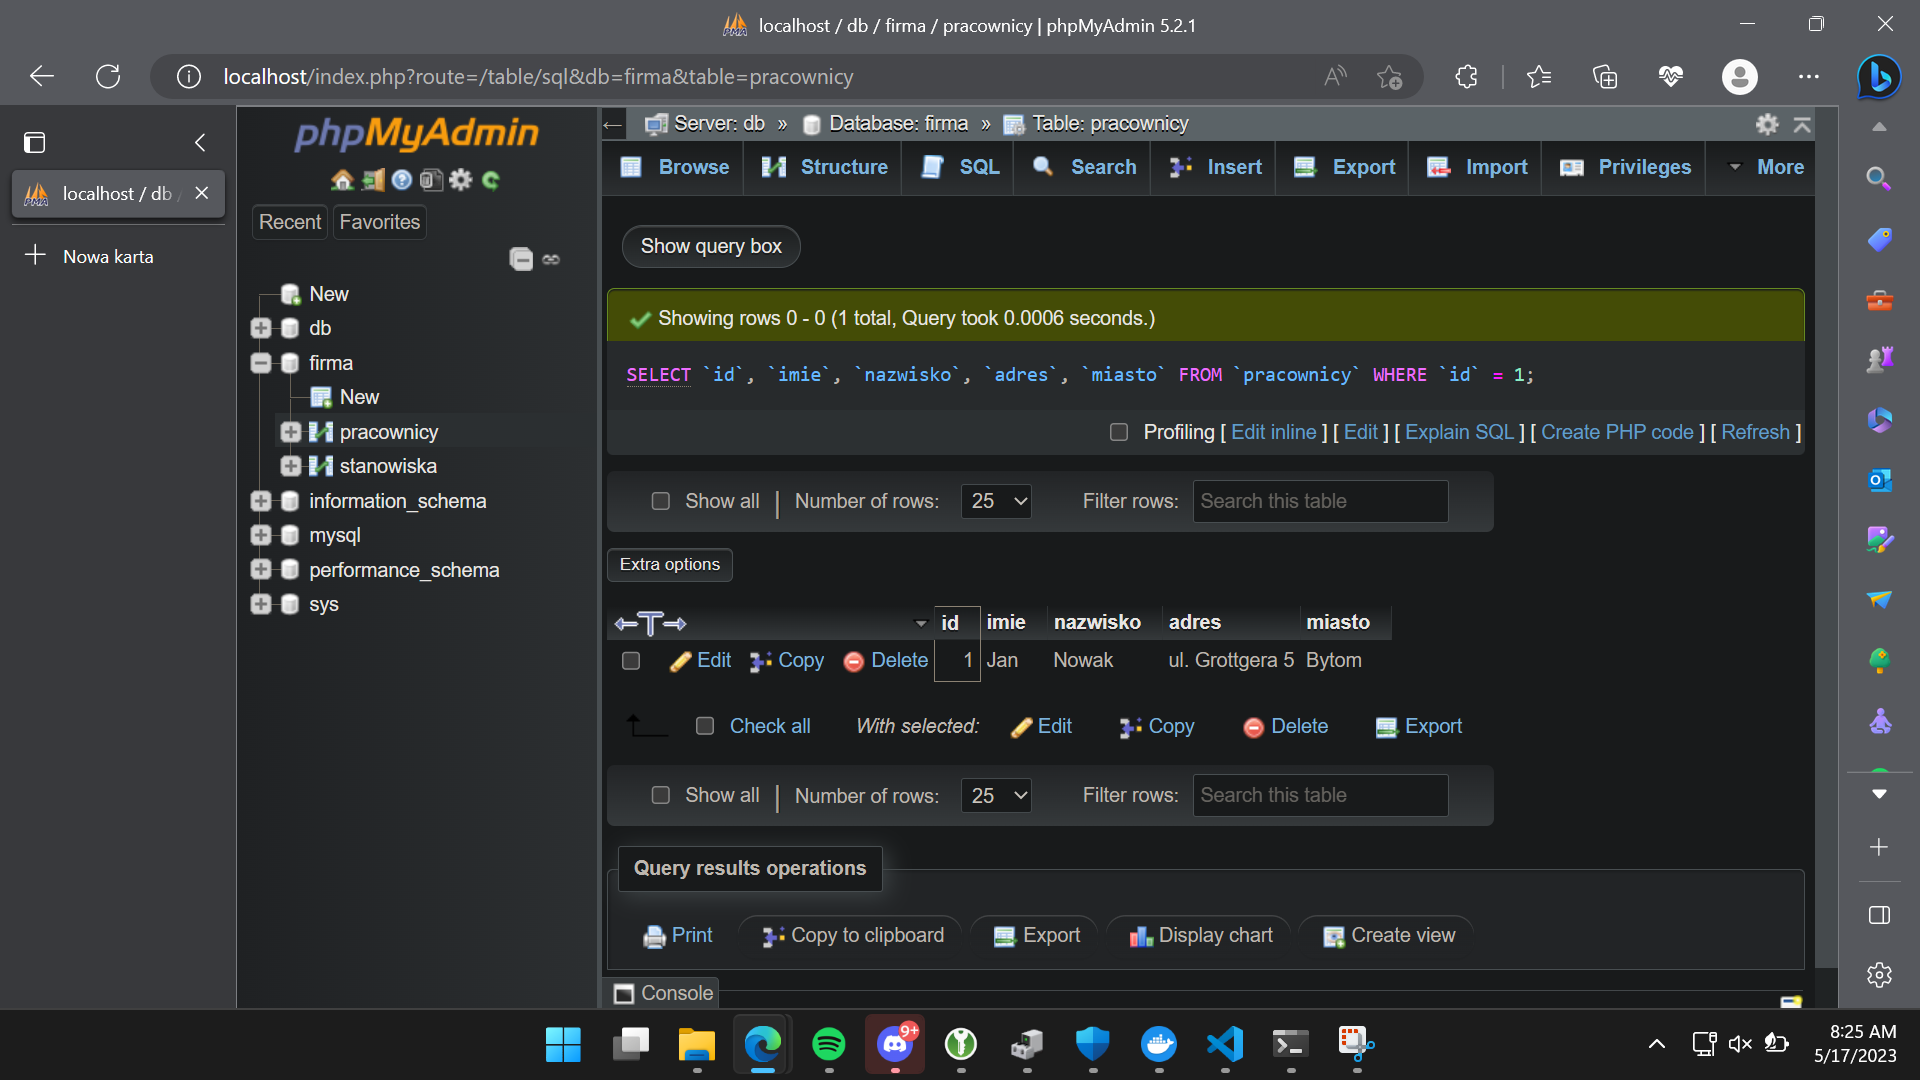Expand the sys database node
Image resolution: width=1920 pixels, height=1080 pixels.
pos(261,604)
